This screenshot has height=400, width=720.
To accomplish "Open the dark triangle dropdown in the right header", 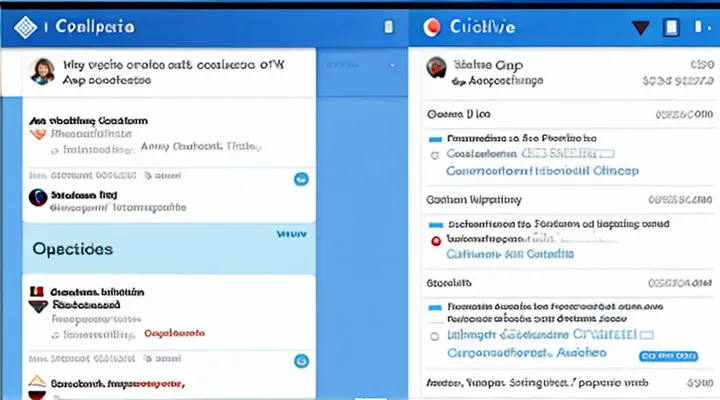I will pyautogui.click(x=640, y=28).
